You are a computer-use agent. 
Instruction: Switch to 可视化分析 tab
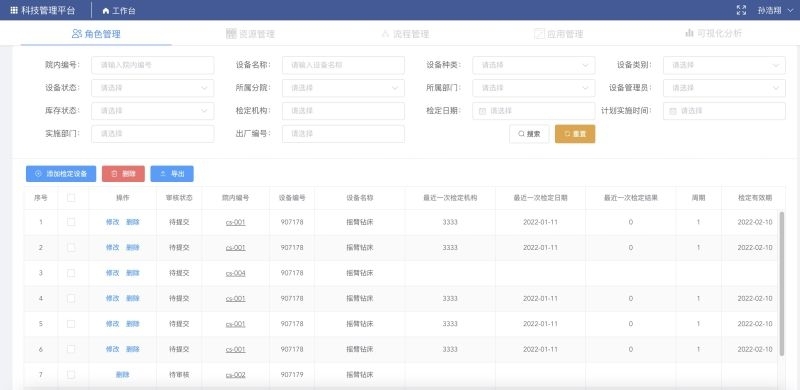point(713,34)
